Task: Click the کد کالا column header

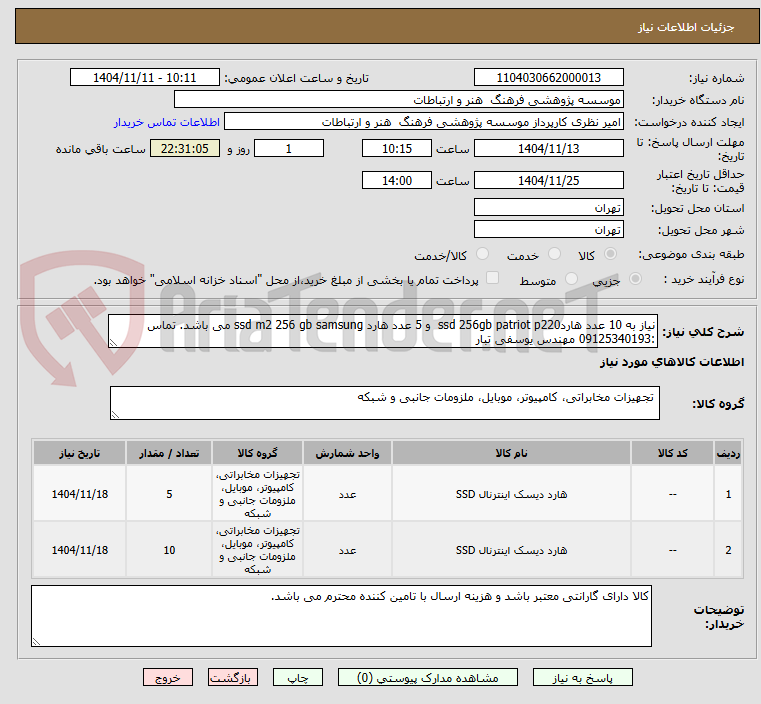Action: [672, 453]
